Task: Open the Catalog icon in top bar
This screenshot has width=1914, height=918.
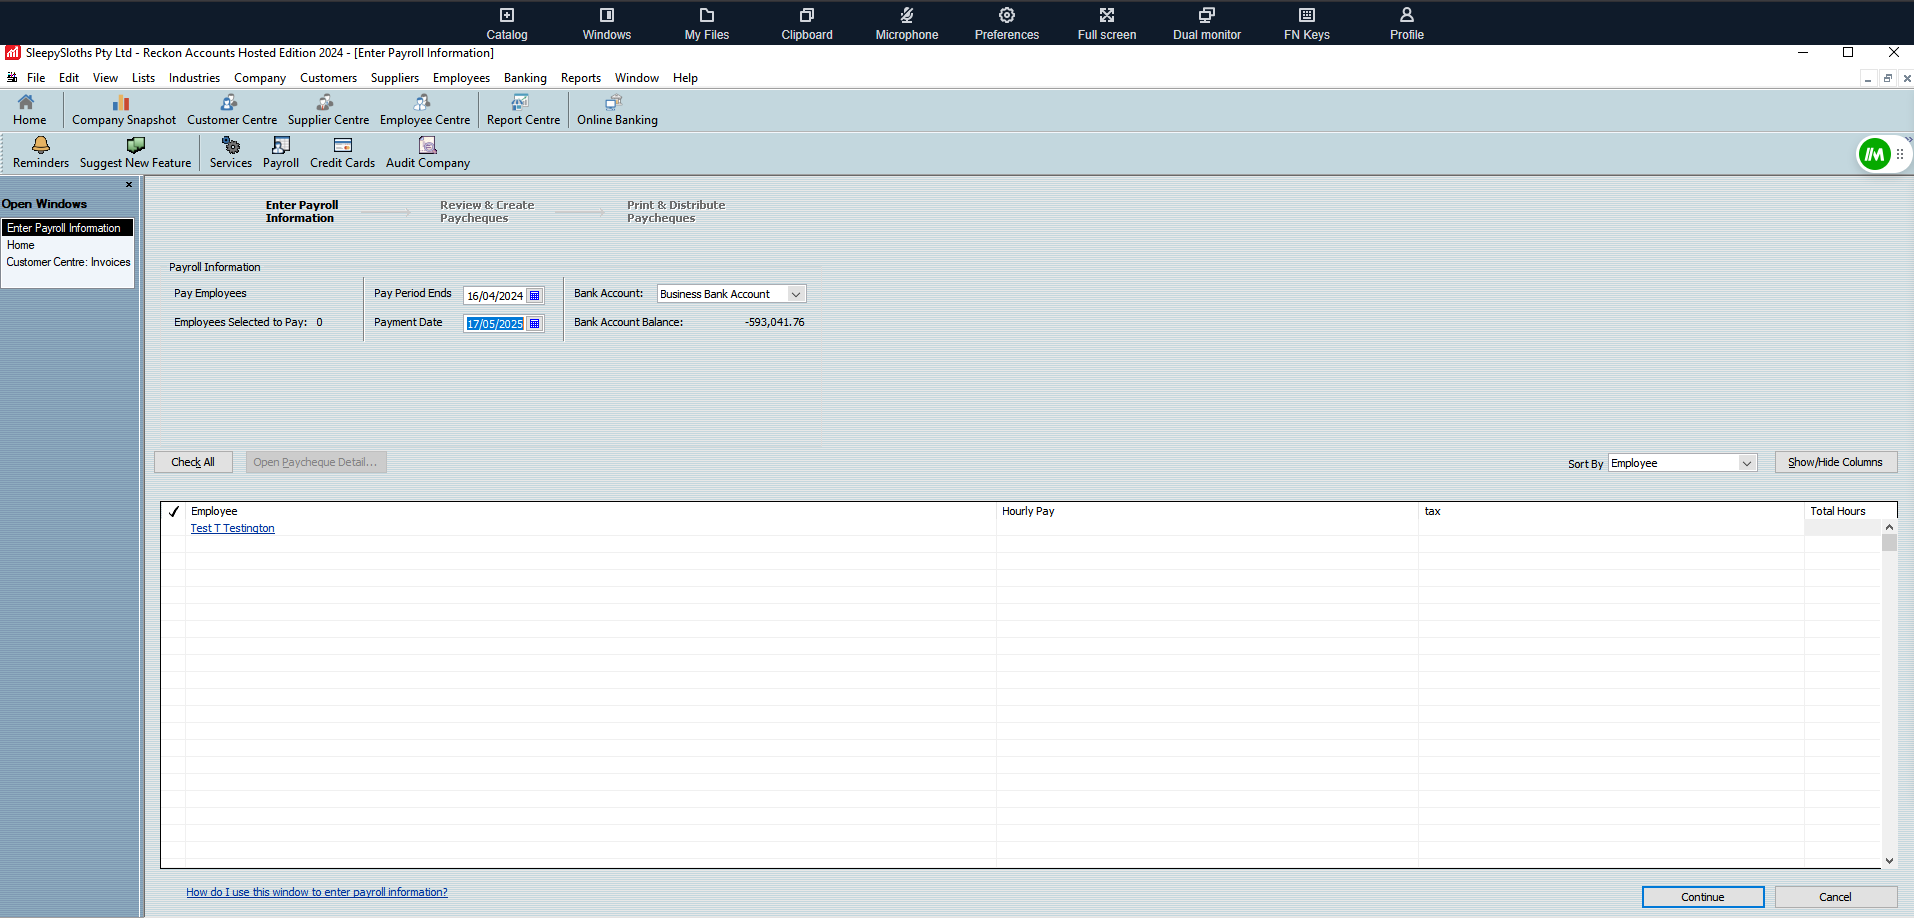Action: pos(507,23)
